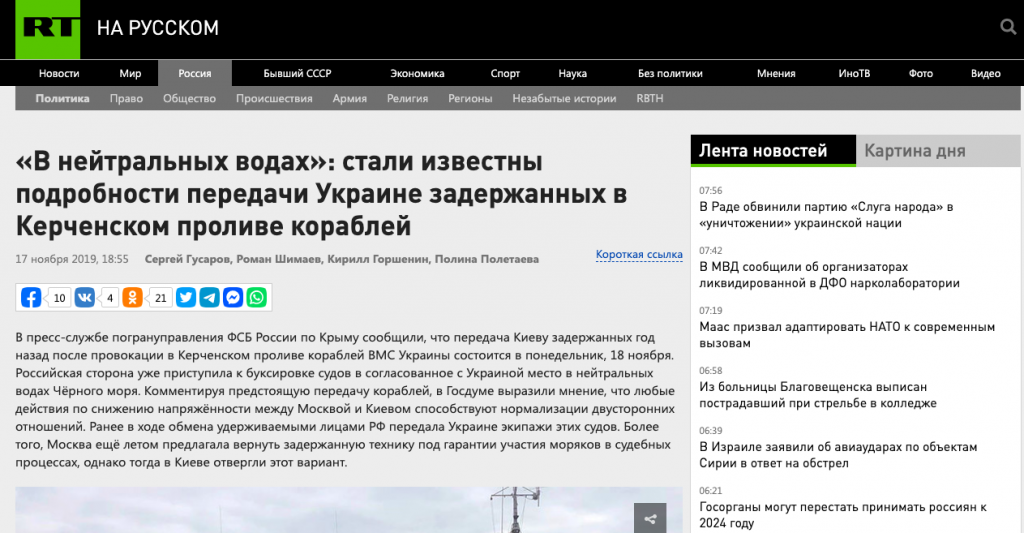Screen dimensions: 1024x533
Task: Select the «Лента новостей» tab
Action: point(763,151)
